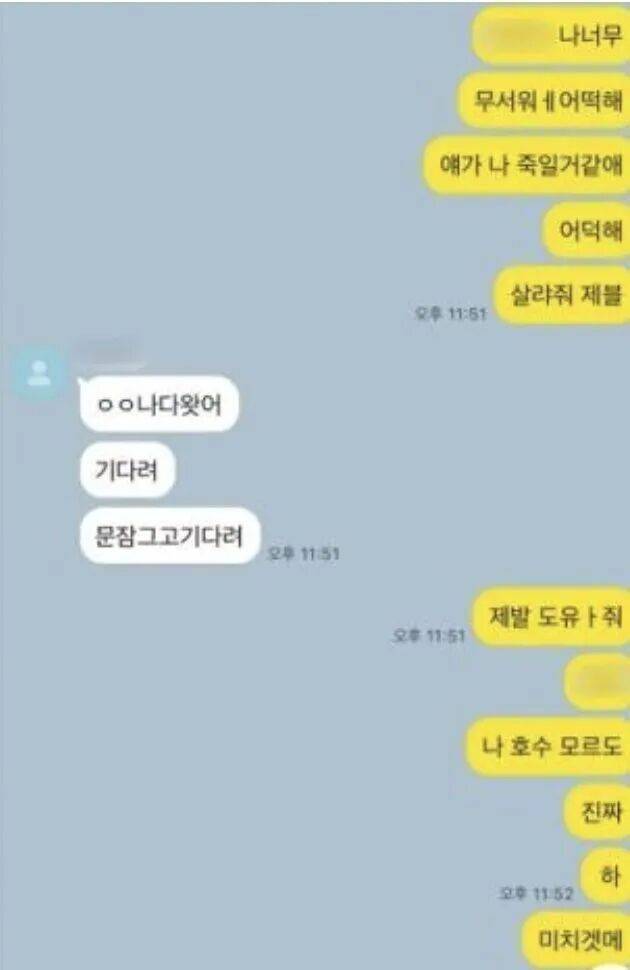The image size is (630, 970).
Task: Select the white 'ㅇㅇ나다왓어' message bubble
Action: [159, 404]
